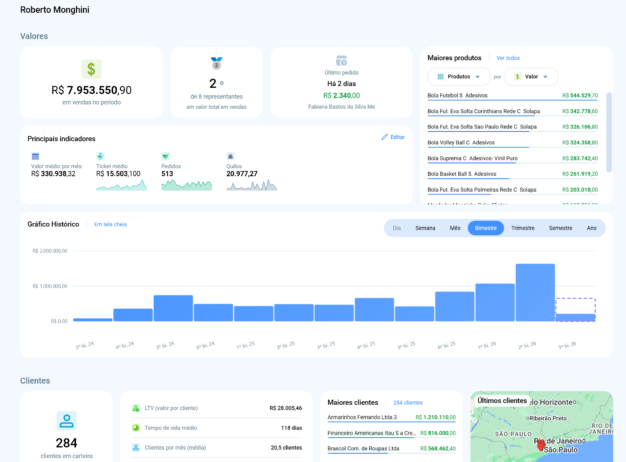The width and height of the screenshot is (626, 462).
Task: Select the Bimestre period tab
Action: click(485, 228)
